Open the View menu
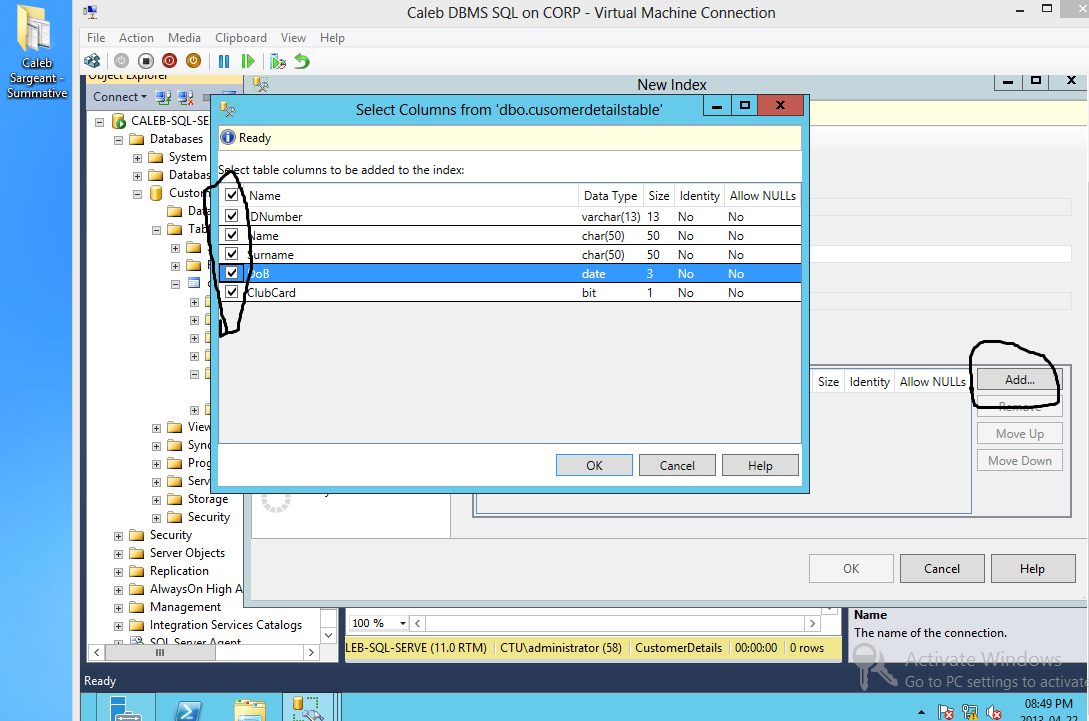Viewport: 1089px width, 721px height. point(293,38)
